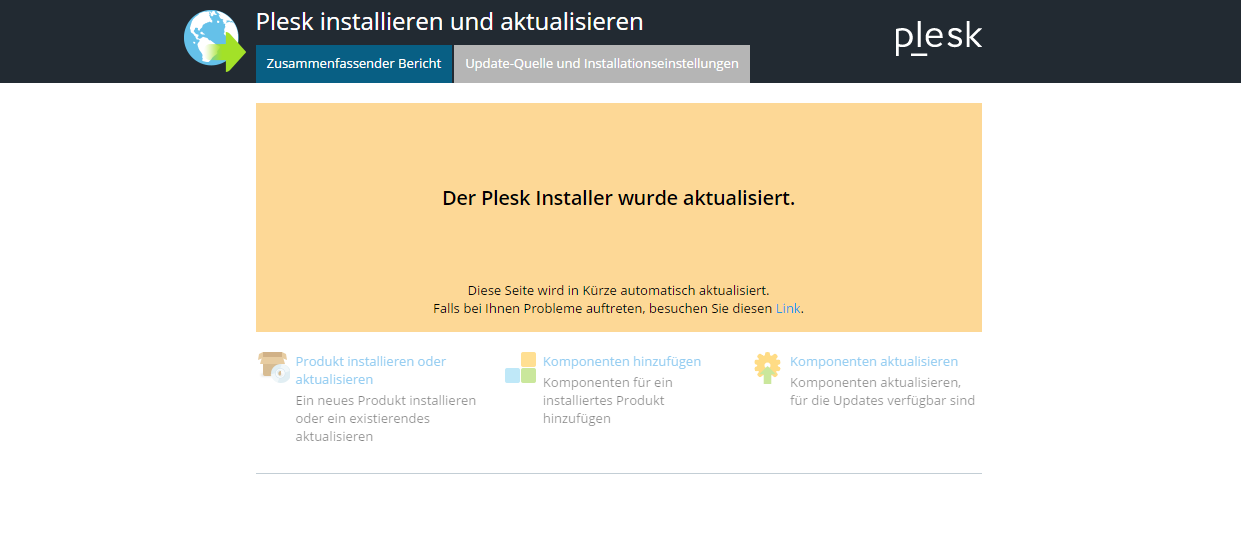Click description 'Komponenten aktualisieren, für die Updates verfügbar sind'

(882, 391)
